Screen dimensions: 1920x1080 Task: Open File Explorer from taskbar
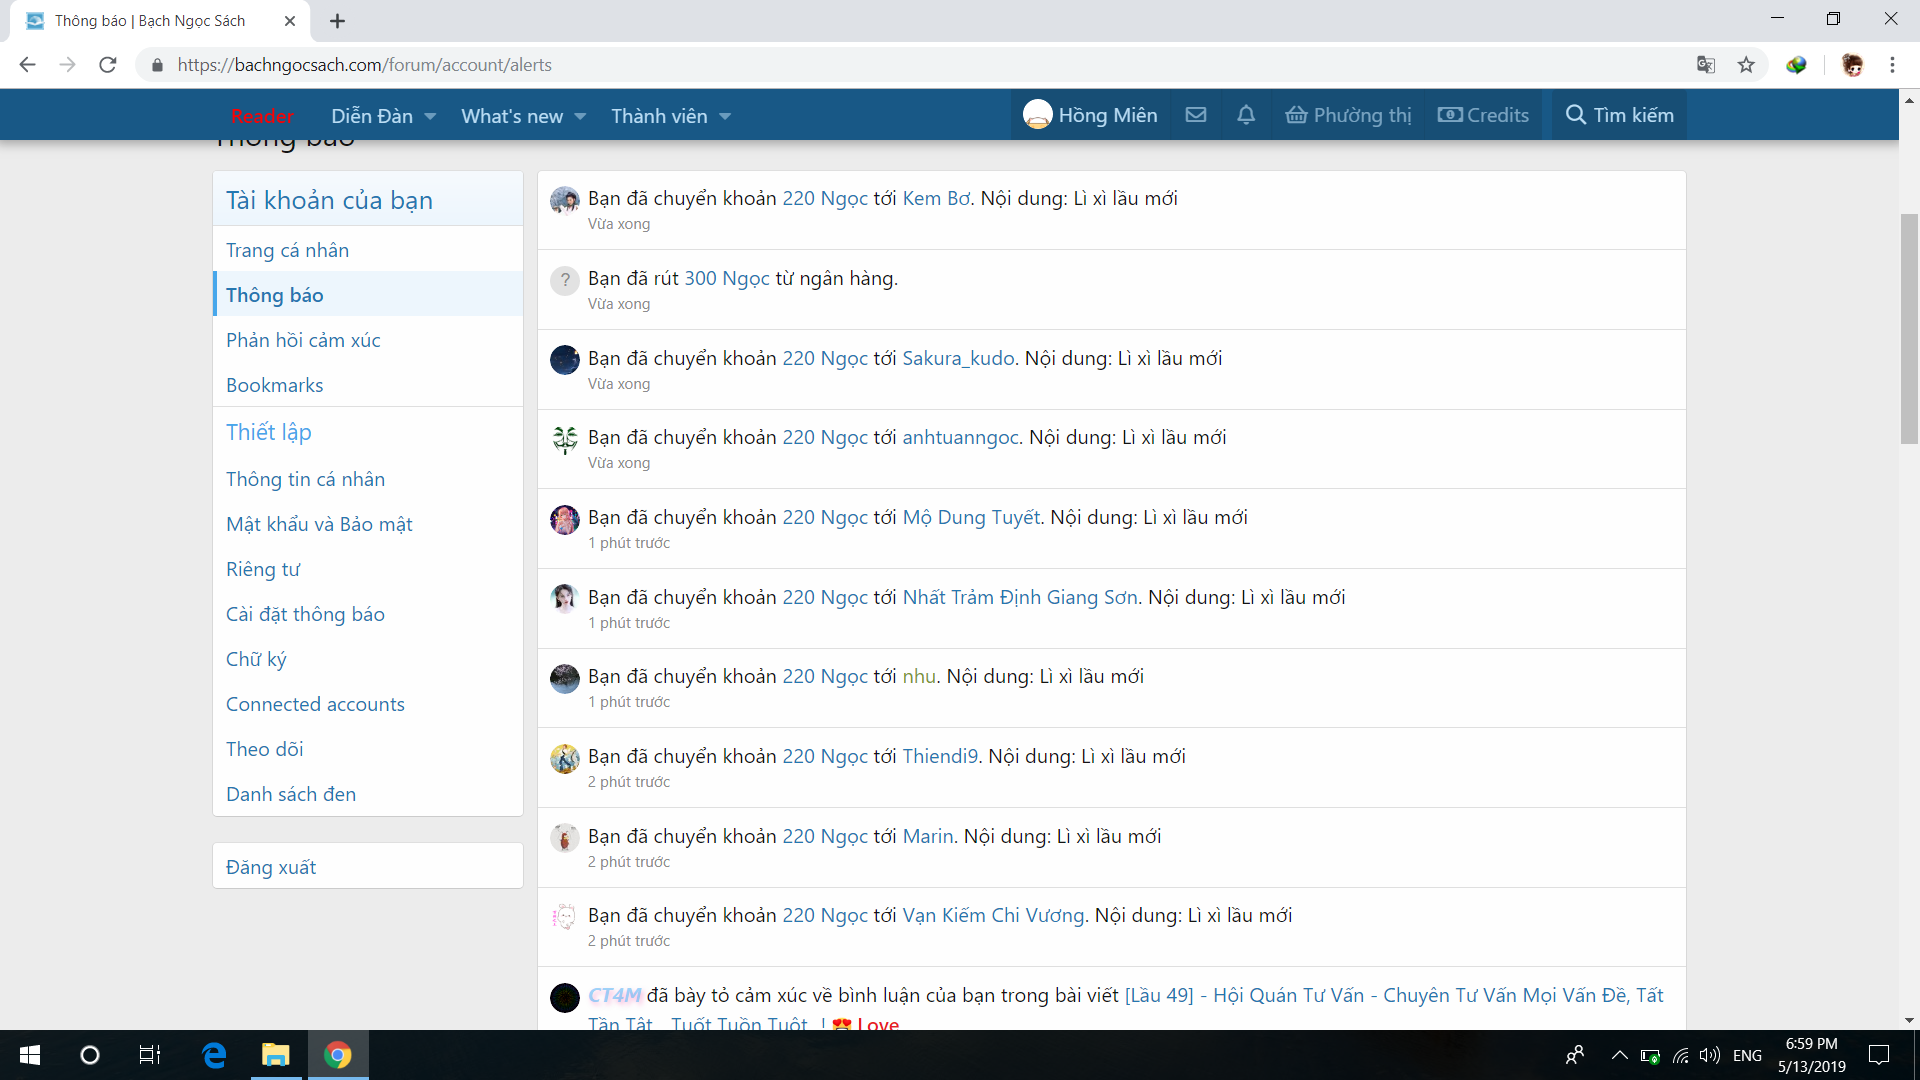pos(275,1055)
